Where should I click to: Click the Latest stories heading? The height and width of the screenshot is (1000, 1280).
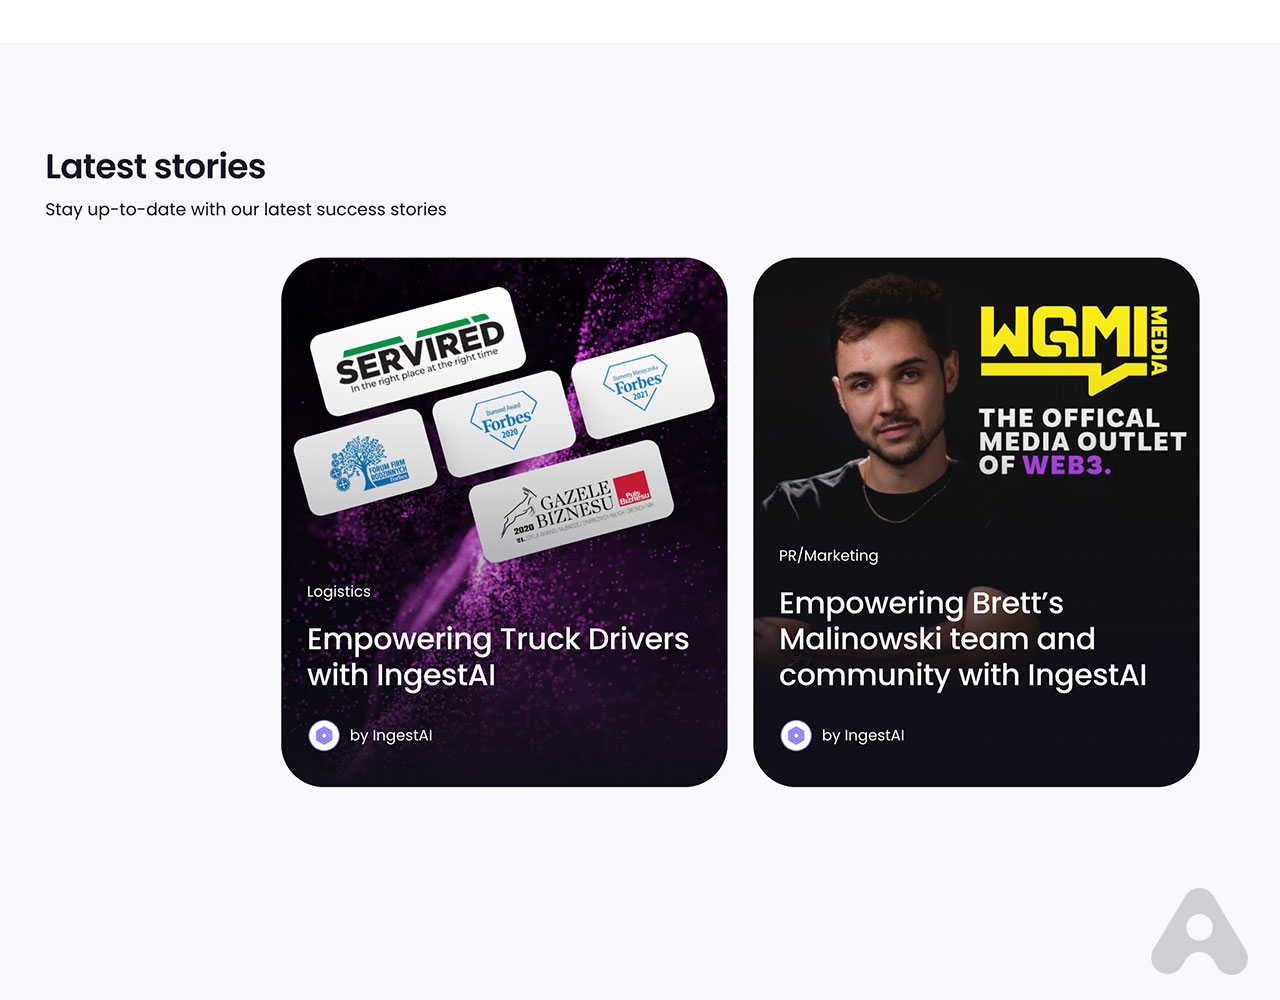[155, 166]
